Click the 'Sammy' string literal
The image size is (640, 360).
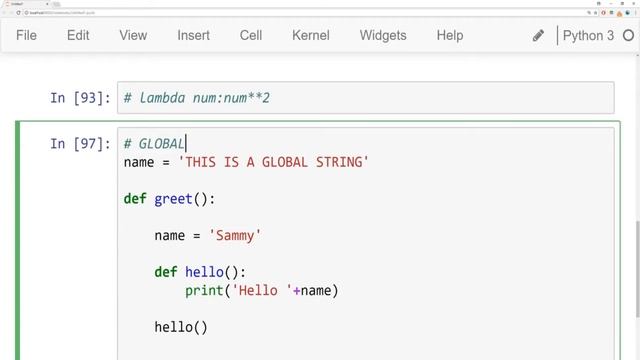(x=235, y=236)
